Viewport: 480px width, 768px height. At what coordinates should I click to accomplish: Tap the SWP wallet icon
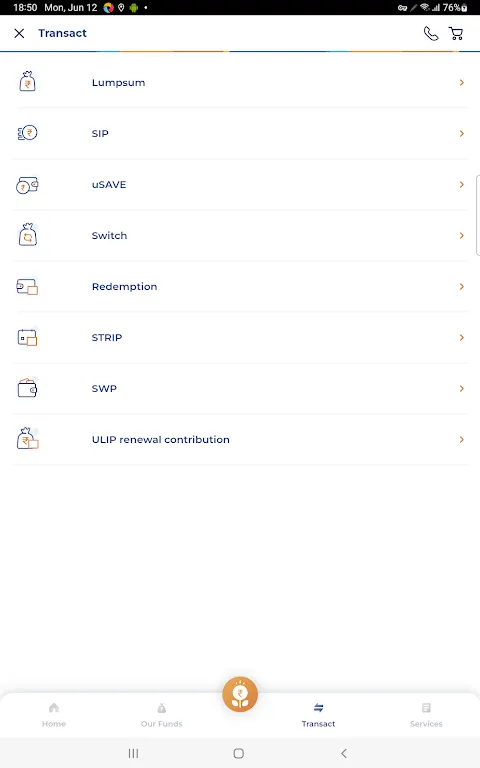(27, 388)
